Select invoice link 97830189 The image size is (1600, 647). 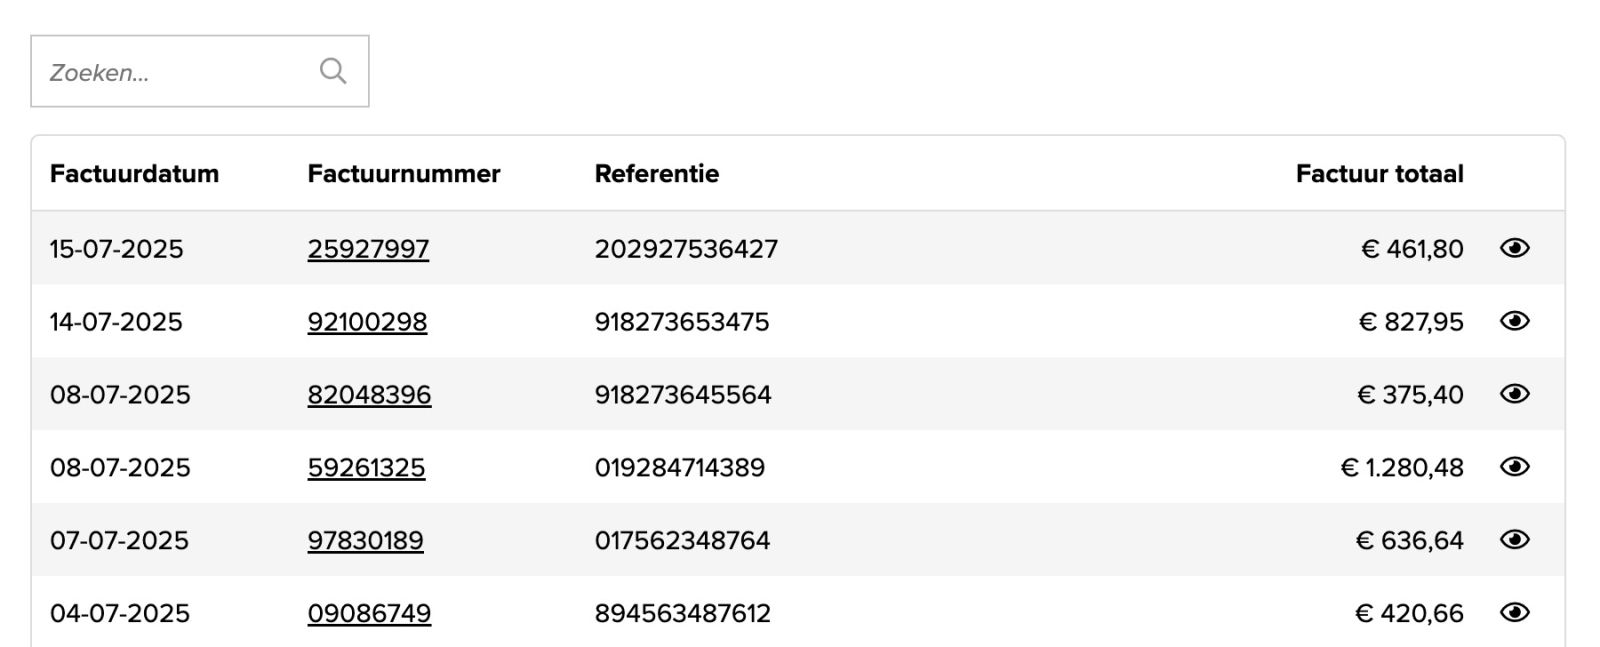tap(365, 541)
